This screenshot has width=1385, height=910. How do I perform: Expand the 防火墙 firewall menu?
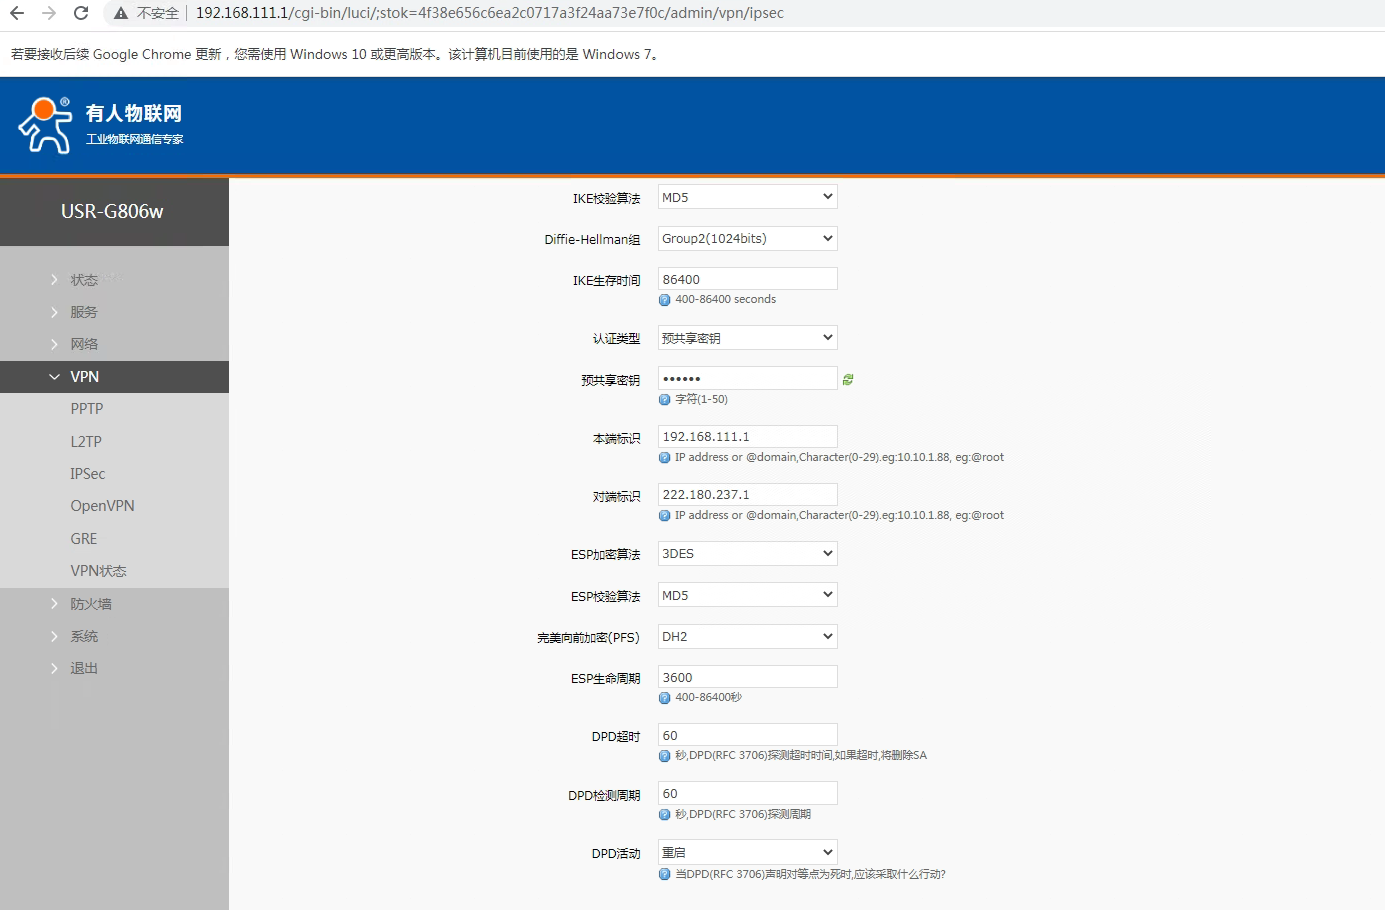90,604
